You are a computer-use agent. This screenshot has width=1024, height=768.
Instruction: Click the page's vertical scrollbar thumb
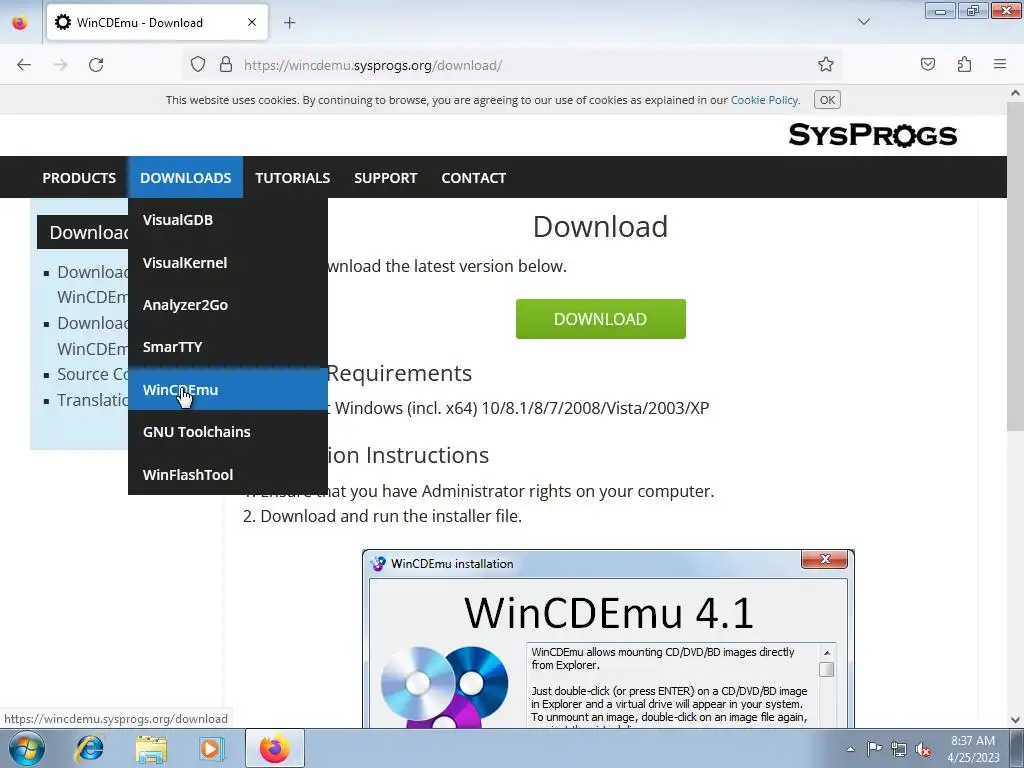coord(1015,266)
